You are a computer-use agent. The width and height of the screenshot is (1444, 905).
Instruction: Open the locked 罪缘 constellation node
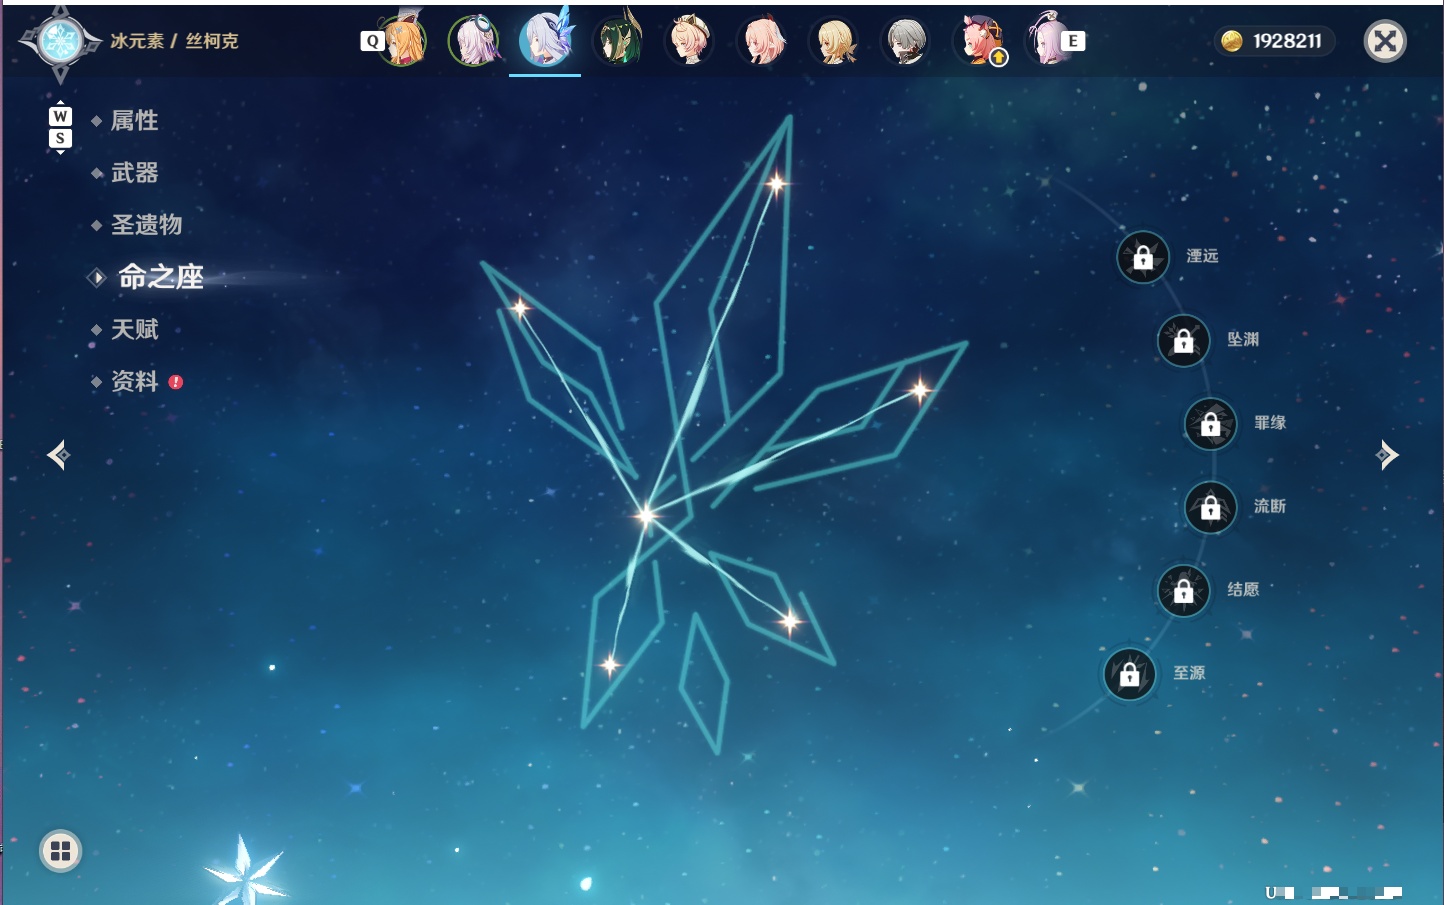click(x=1211, y=424)
